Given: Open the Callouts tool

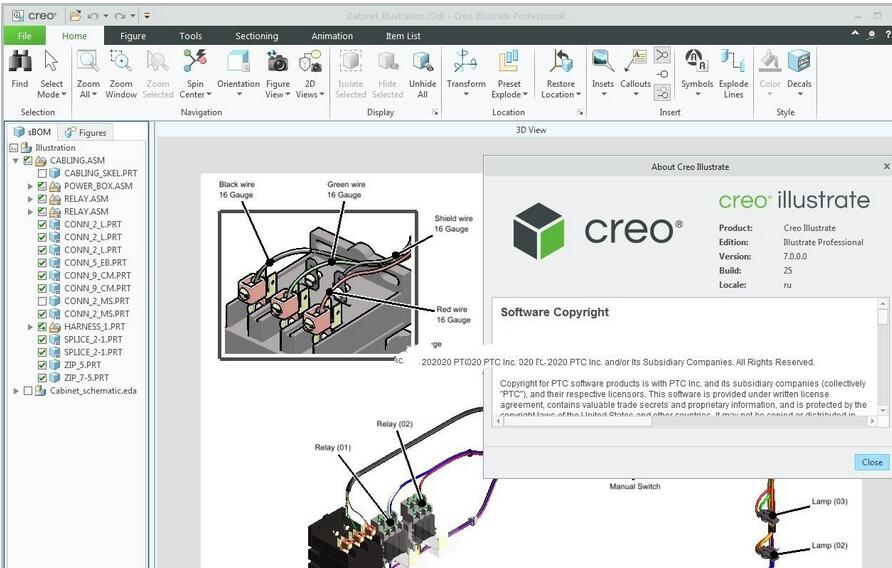Looking at the screenshot, I should [x=635, y=73].
